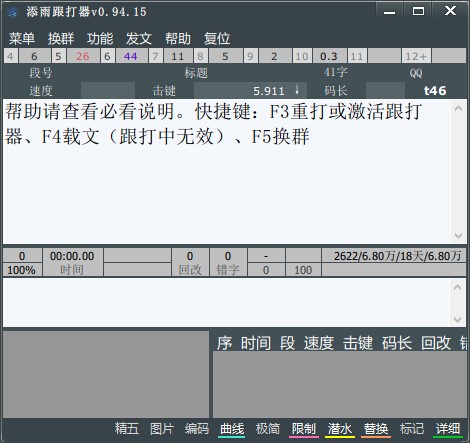Click the 标题 label
The image size is (470, 443).
pyautogui.click(x=196, y=73)
